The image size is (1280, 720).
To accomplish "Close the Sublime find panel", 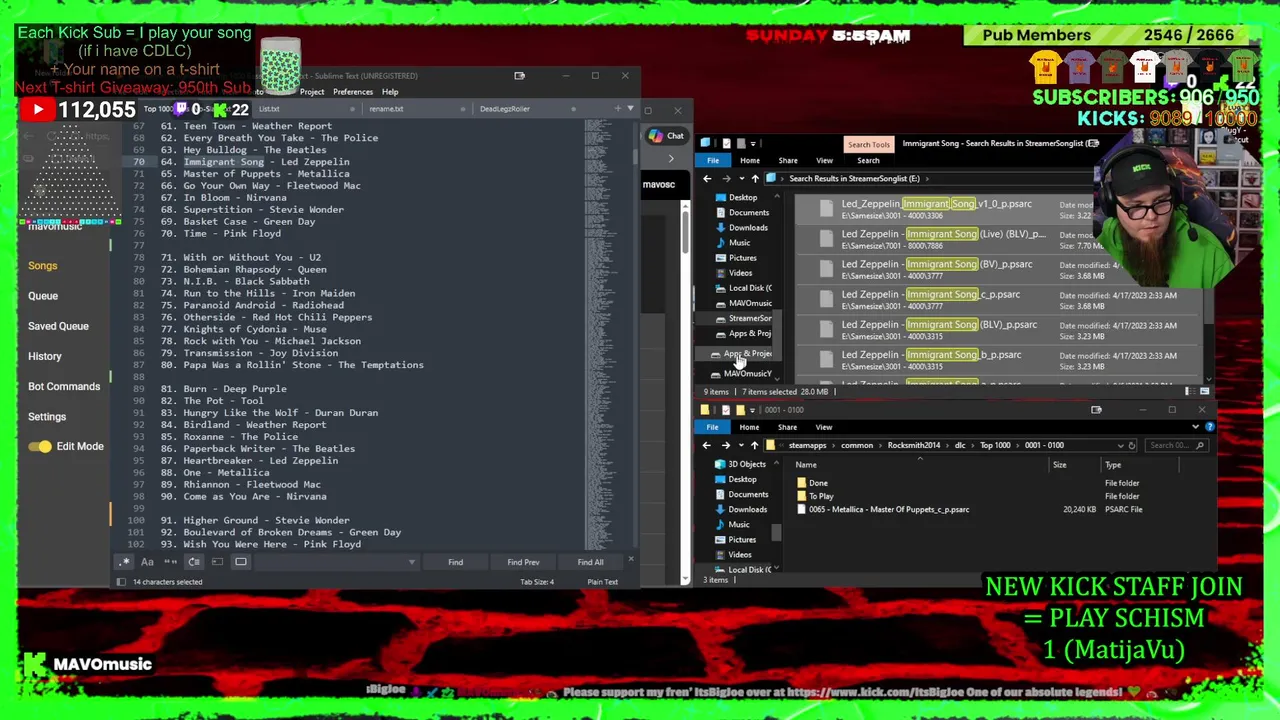I will (630, 561).
